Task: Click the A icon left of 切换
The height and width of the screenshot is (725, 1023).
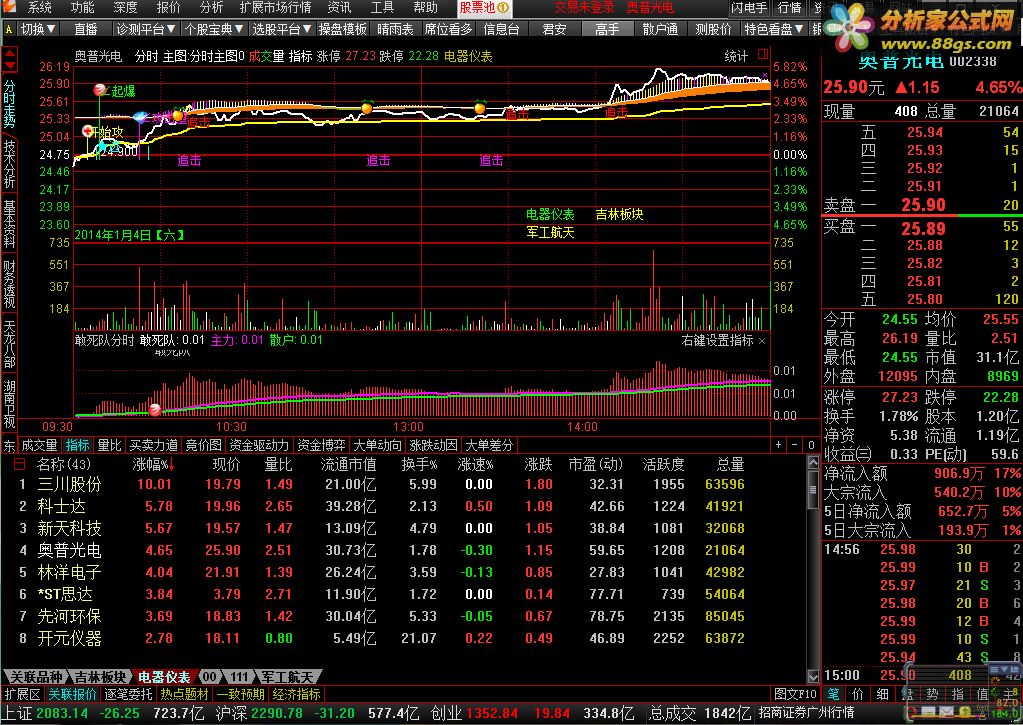Action: click(8, 29)
